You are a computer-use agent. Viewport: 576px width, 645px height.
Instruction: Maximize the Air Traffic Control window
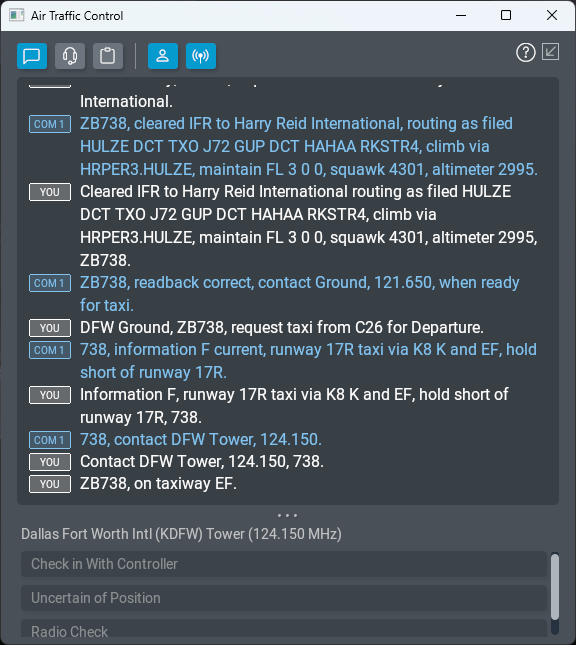506,16
